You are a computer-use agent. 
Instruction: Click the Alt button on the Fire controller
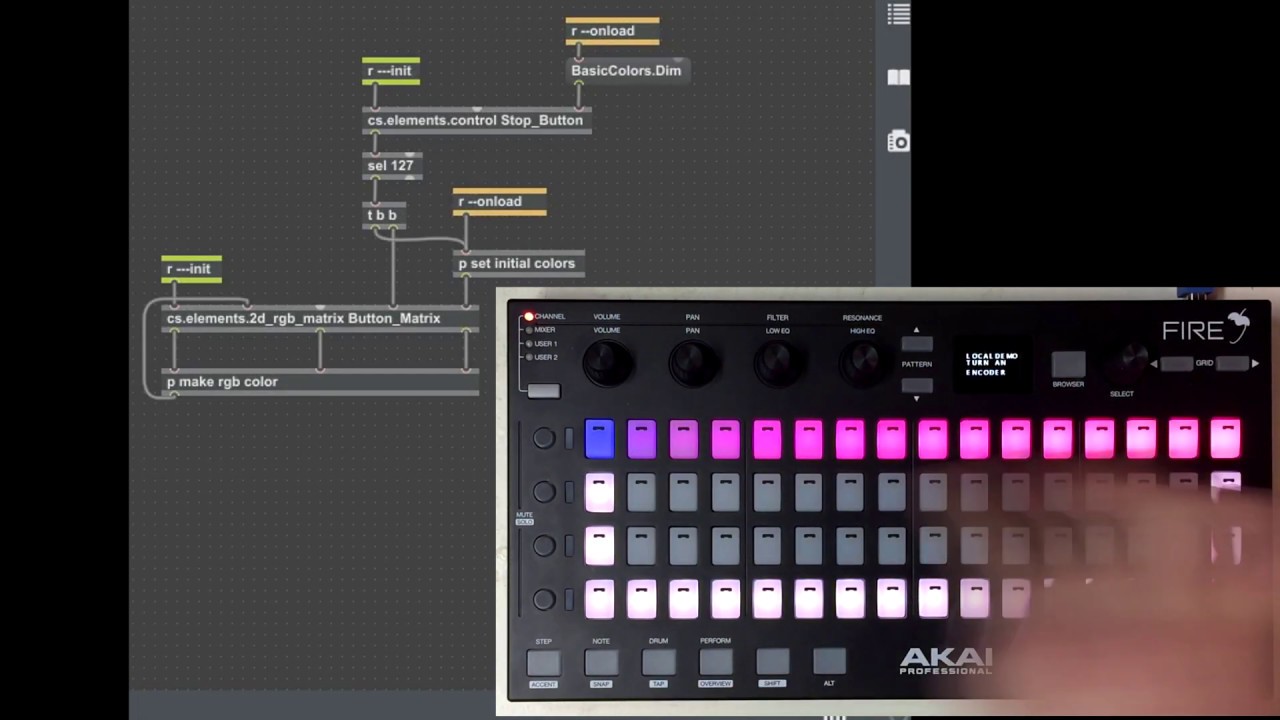pyautogui.click(x=829, y=662)
